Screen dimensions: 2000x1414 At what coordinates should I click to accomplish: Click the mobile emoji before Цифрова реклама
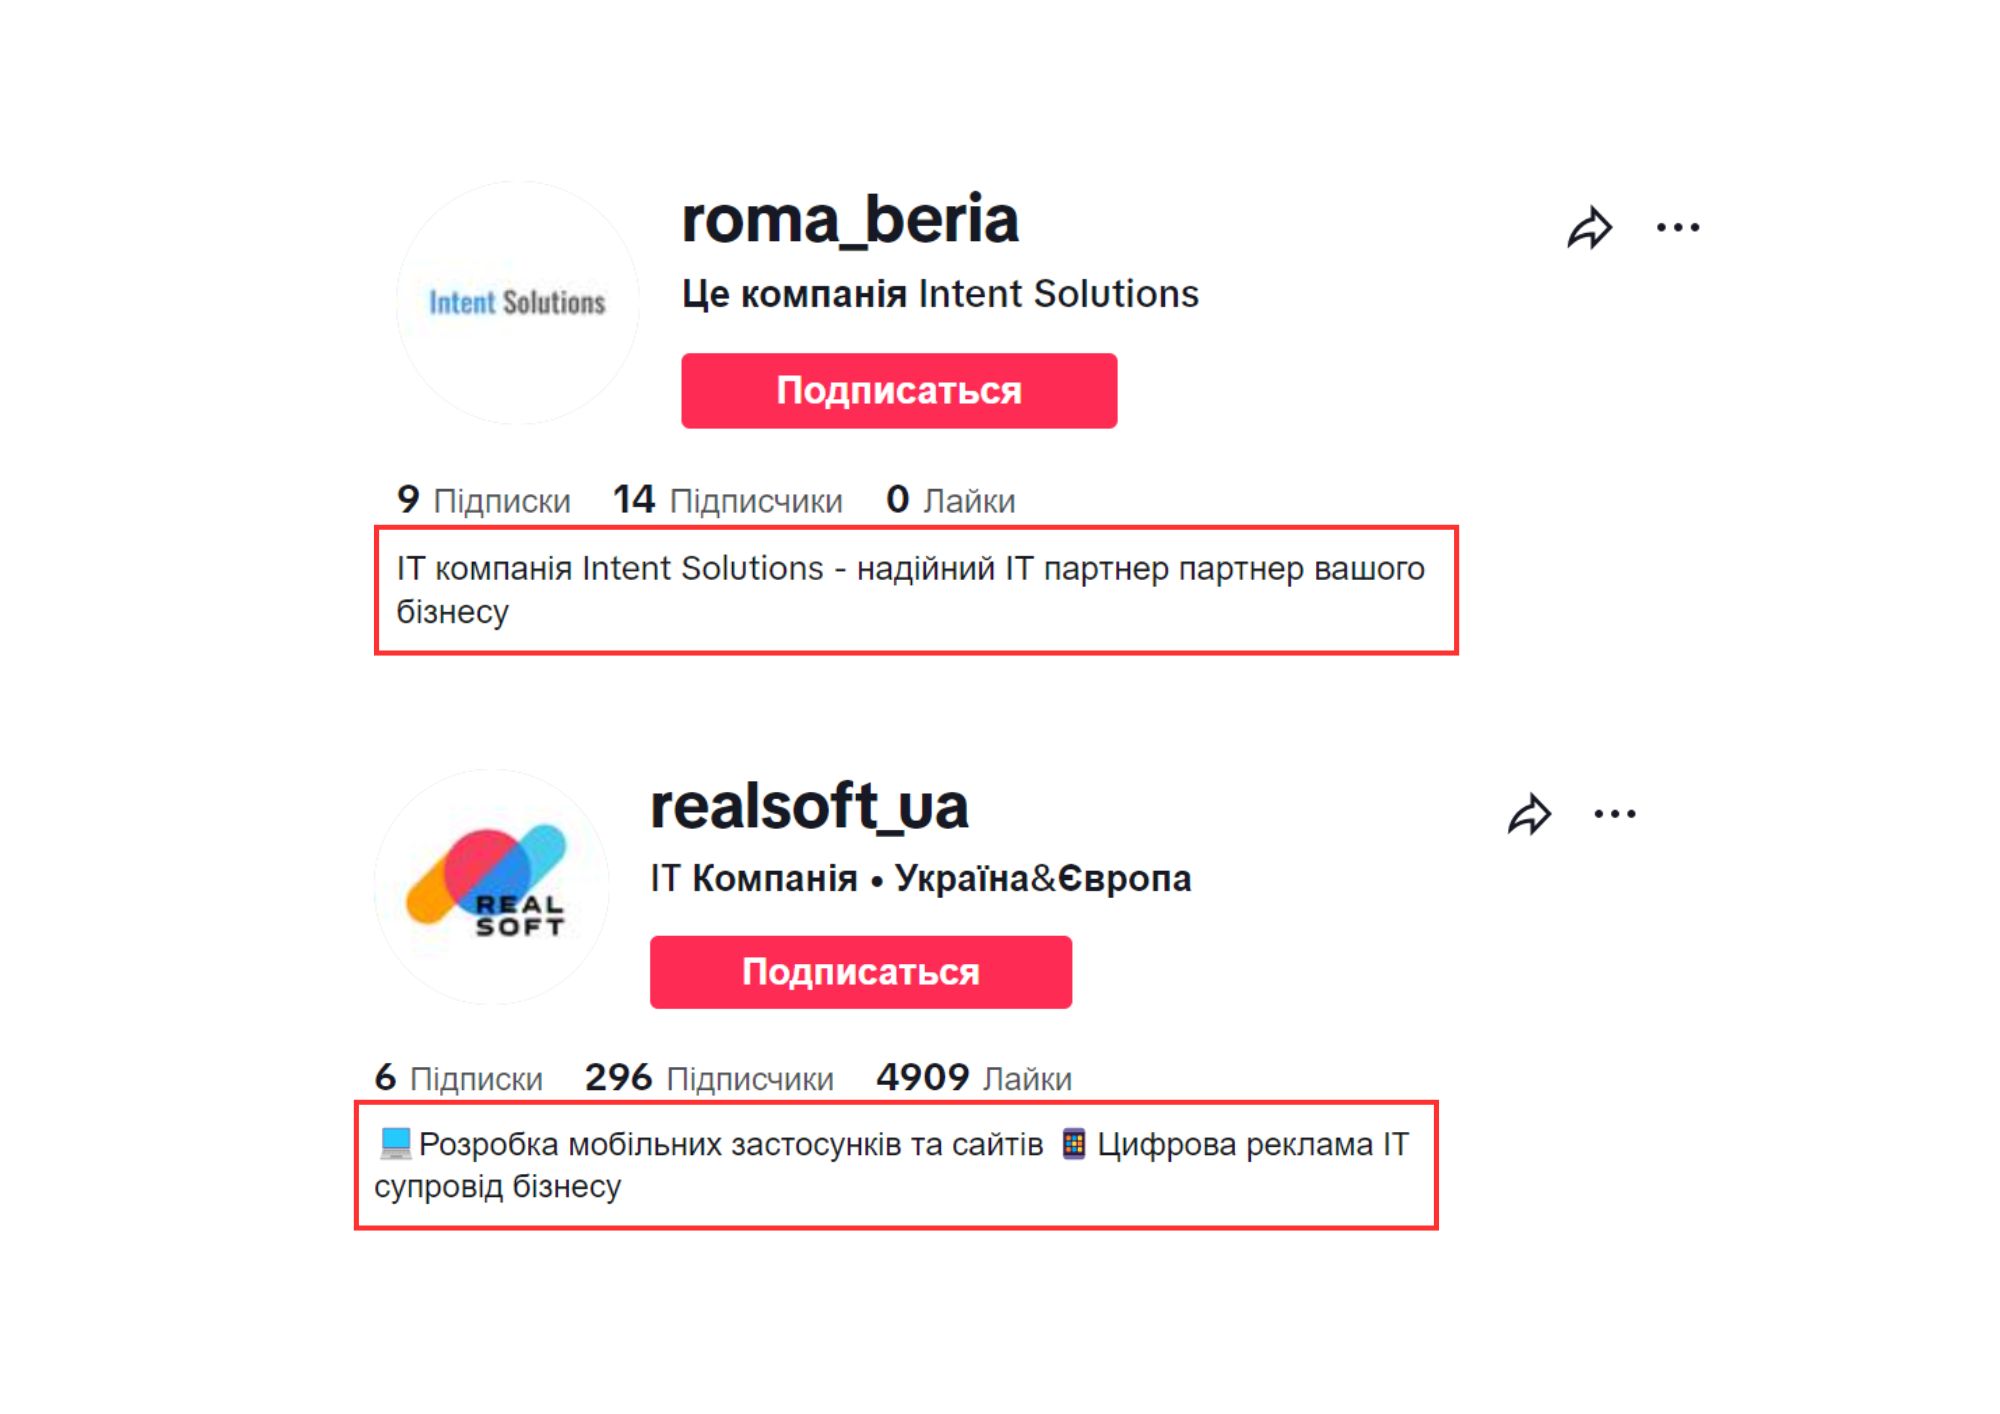(1073, 1143)
